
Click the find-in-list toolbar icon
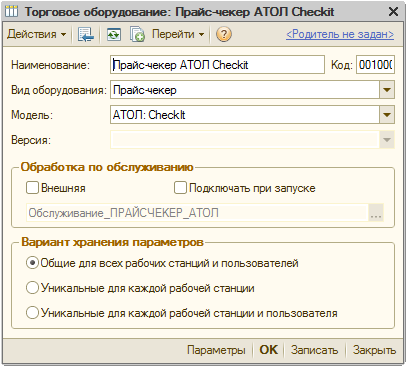coord(86,34)
